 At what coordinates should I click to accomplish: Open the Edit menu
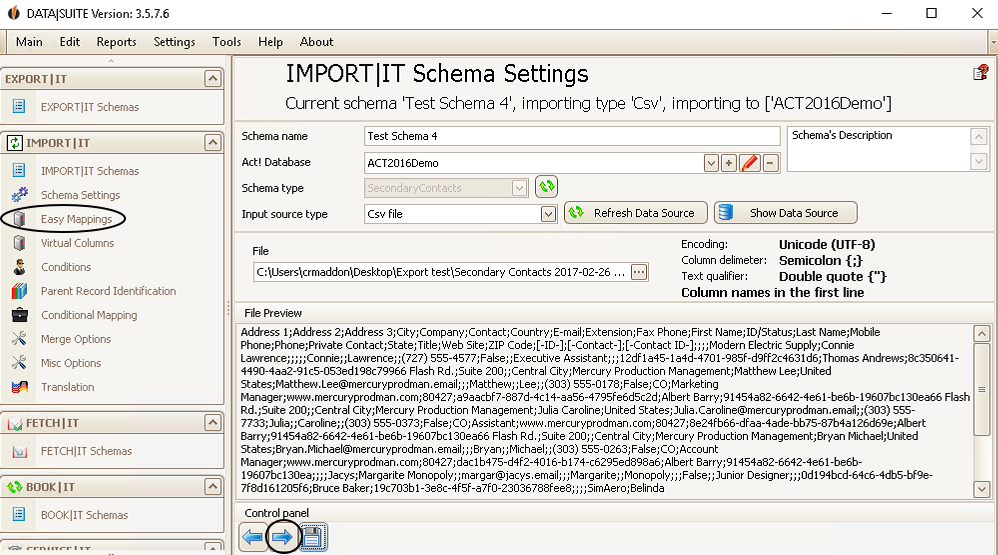69,41
